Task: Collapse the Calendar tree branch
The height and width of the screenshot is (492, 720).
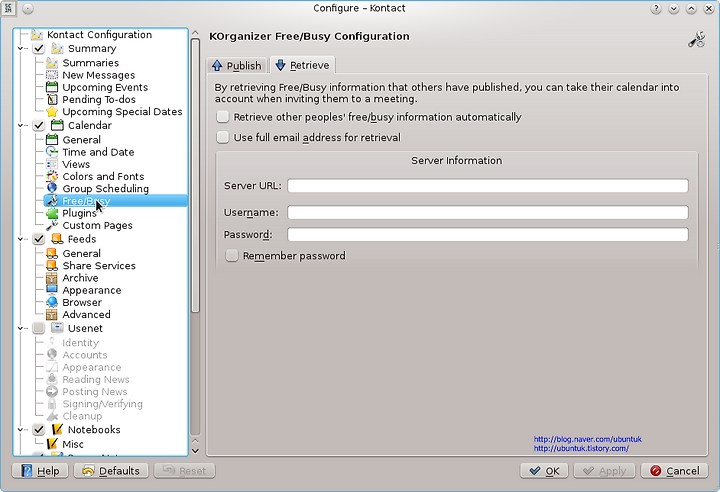Action: (x=20, y=125)
